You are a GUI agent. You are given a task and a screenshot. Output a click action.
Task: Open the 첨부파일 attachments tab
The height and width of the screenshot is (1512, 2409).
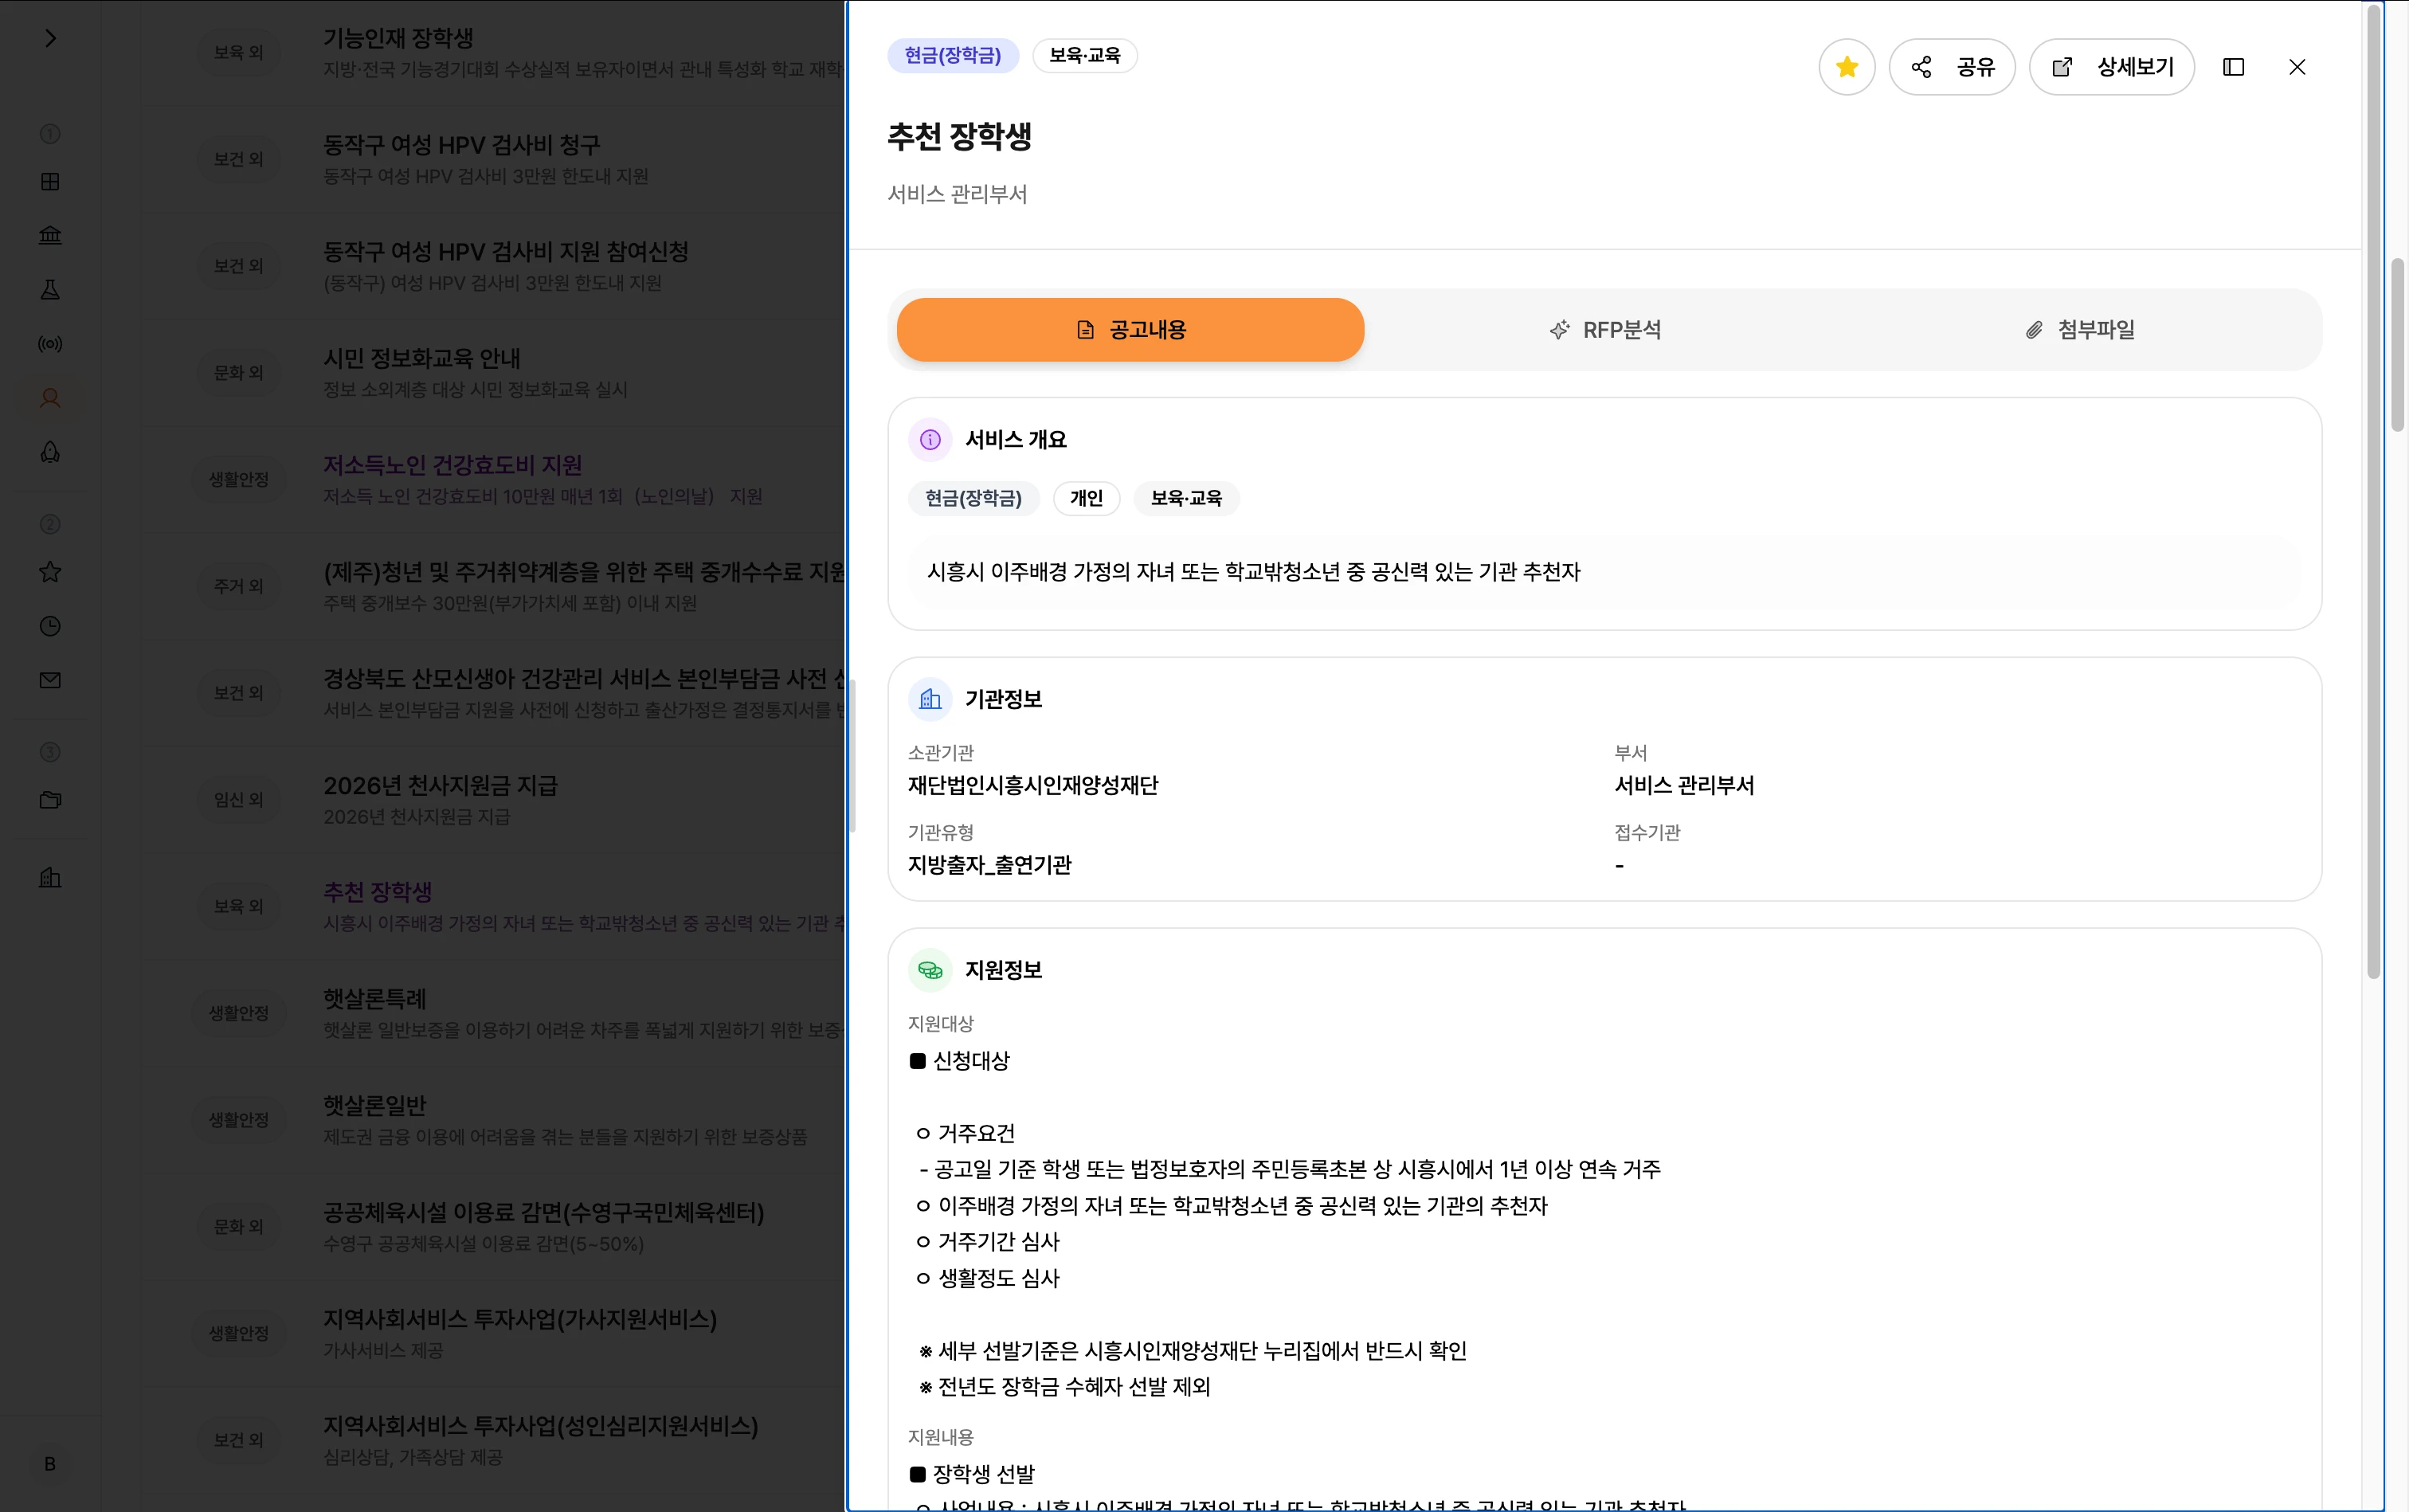click(2079, 330)
